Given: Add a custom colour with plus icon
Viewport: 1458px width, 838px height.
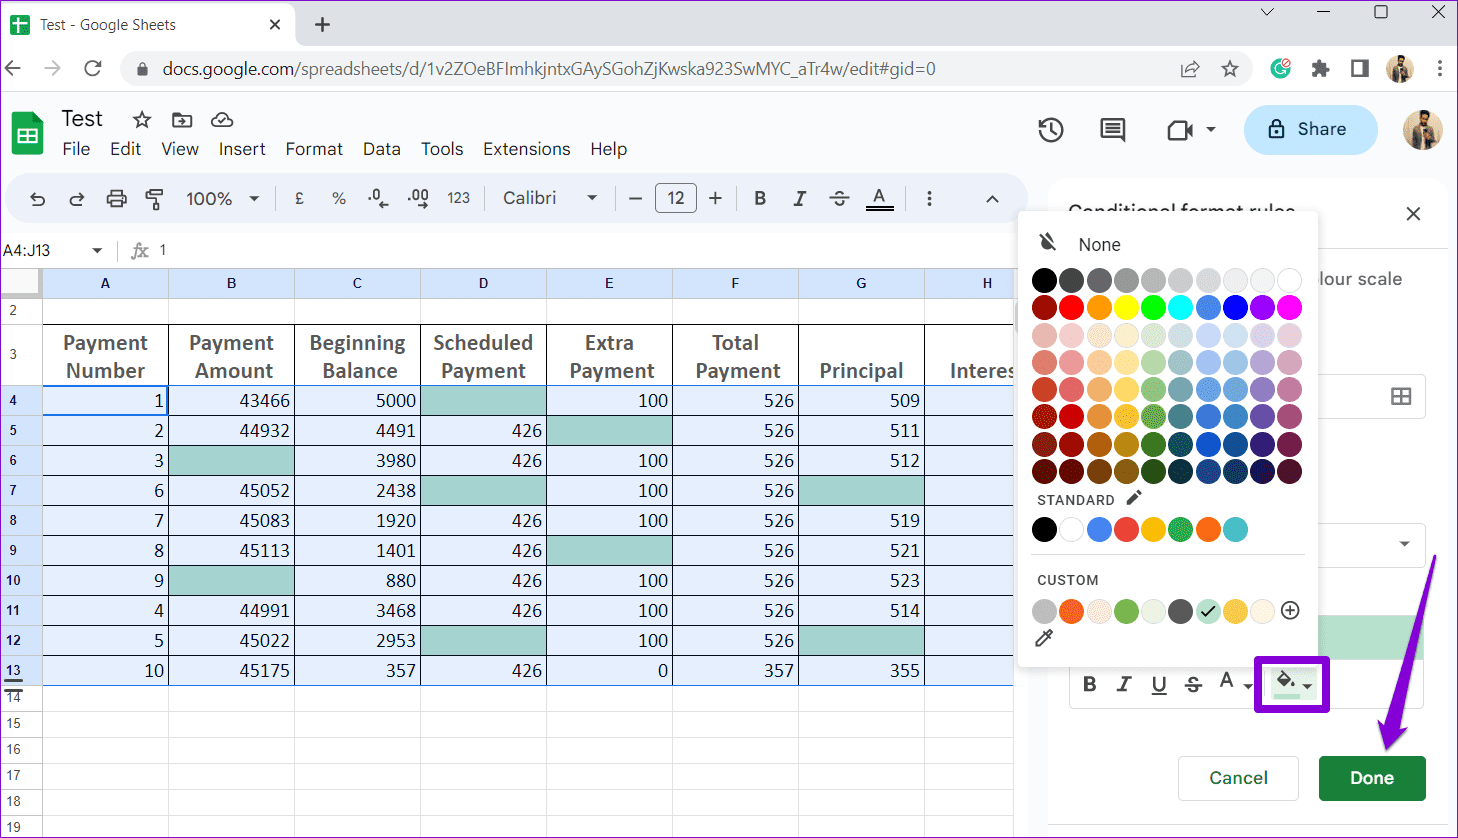Looking at the screenshot, I should pos(1290,610).
